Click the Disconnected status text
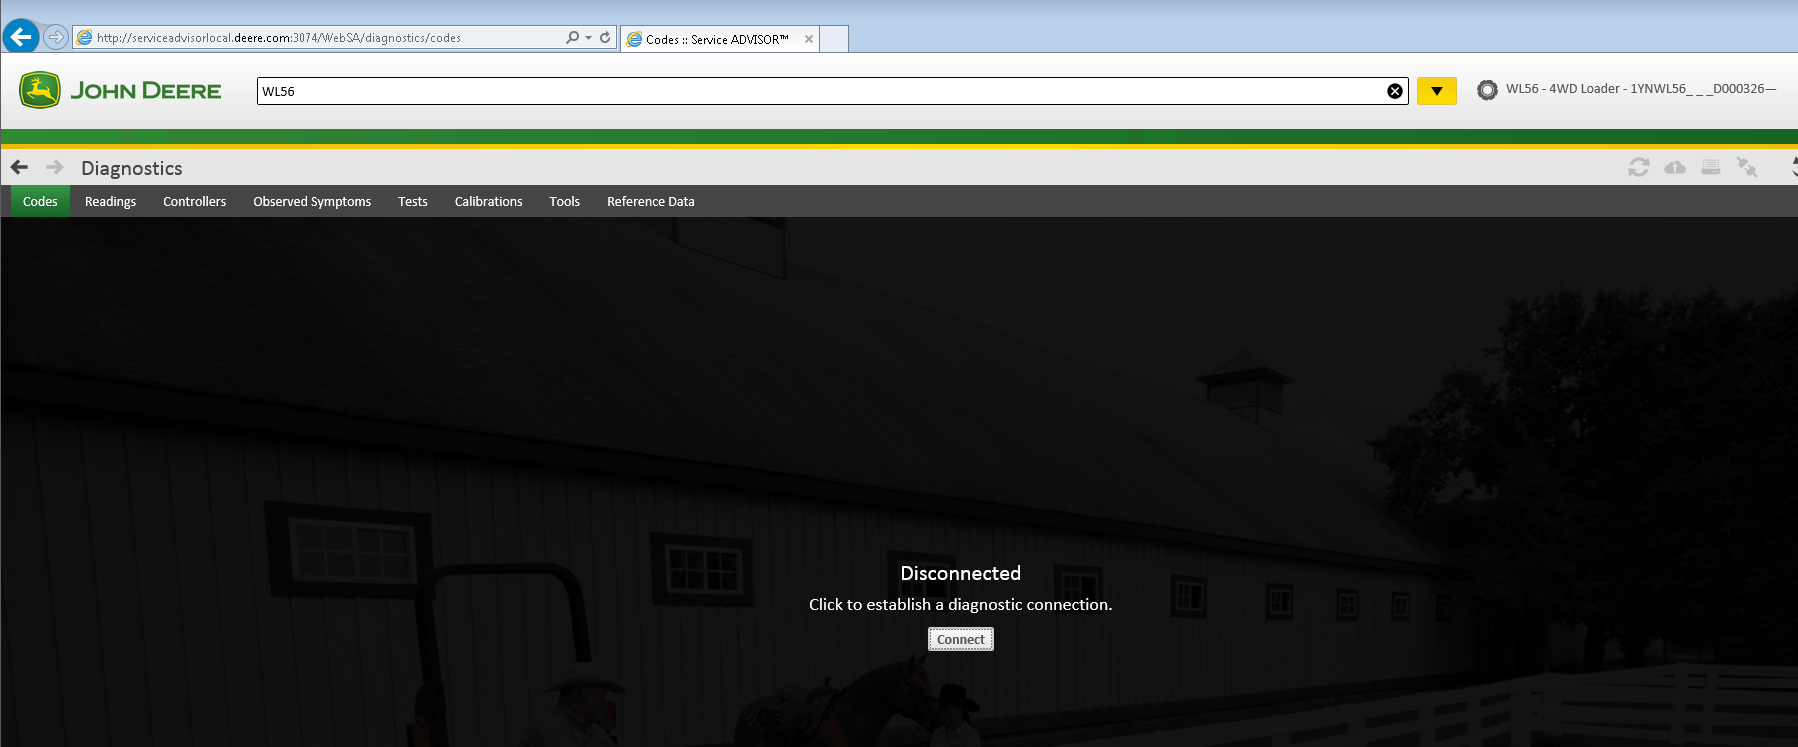1798x747 pixels. click(960, 573)
